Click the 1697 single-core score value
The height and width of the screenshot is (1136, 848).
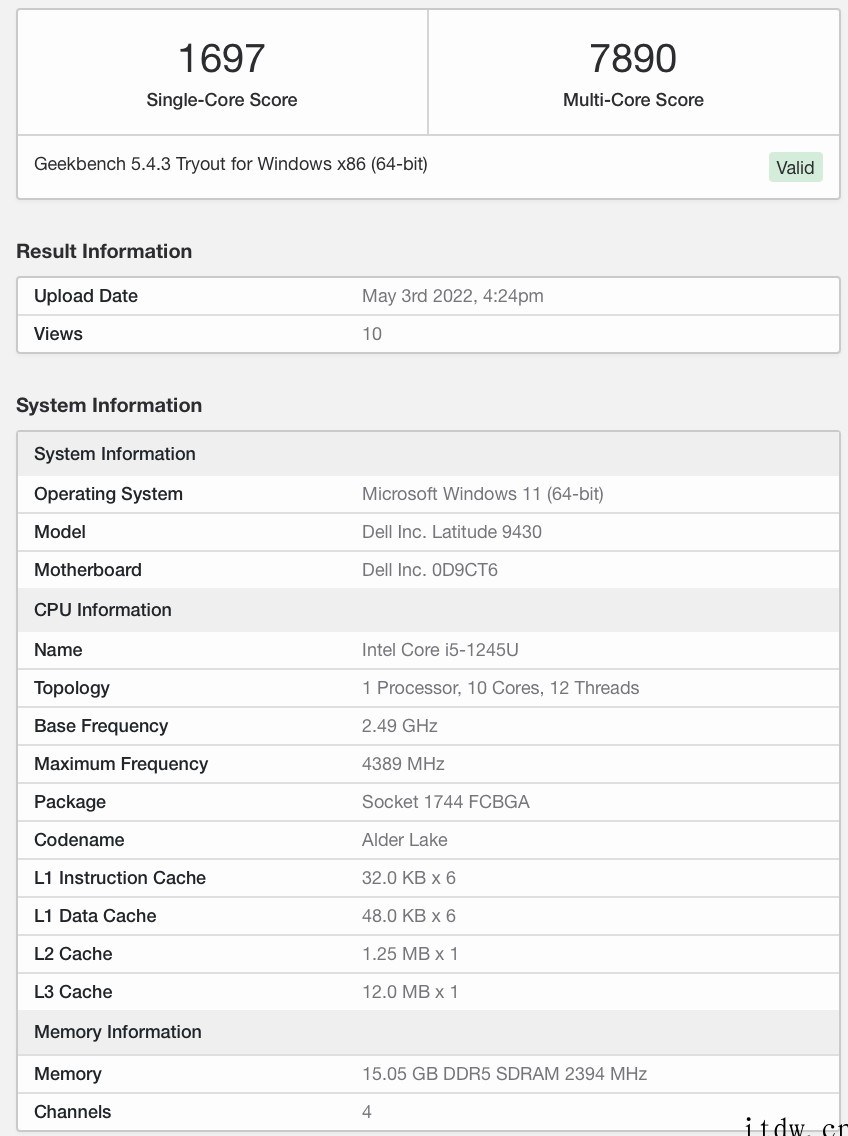click(222, 59)
